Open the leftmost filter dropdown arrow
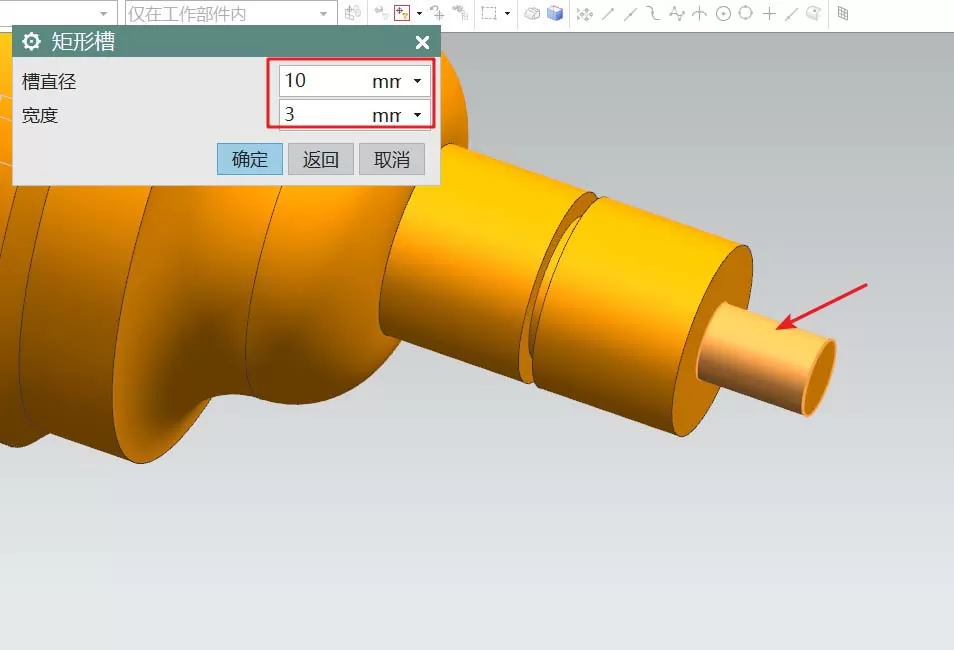954x650 pixels. coord(103,13)
